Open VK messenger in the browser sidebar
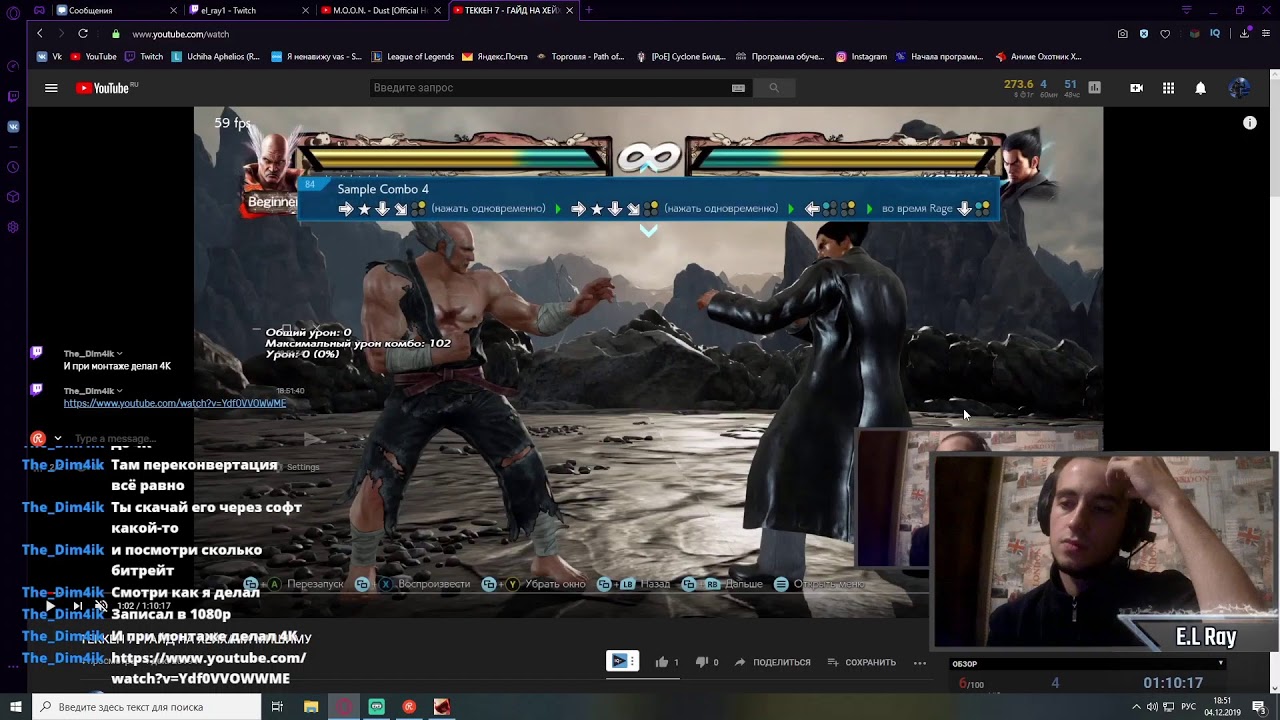Image resolution: width=1280 pixels, height=720 pixels. point(13,127)
